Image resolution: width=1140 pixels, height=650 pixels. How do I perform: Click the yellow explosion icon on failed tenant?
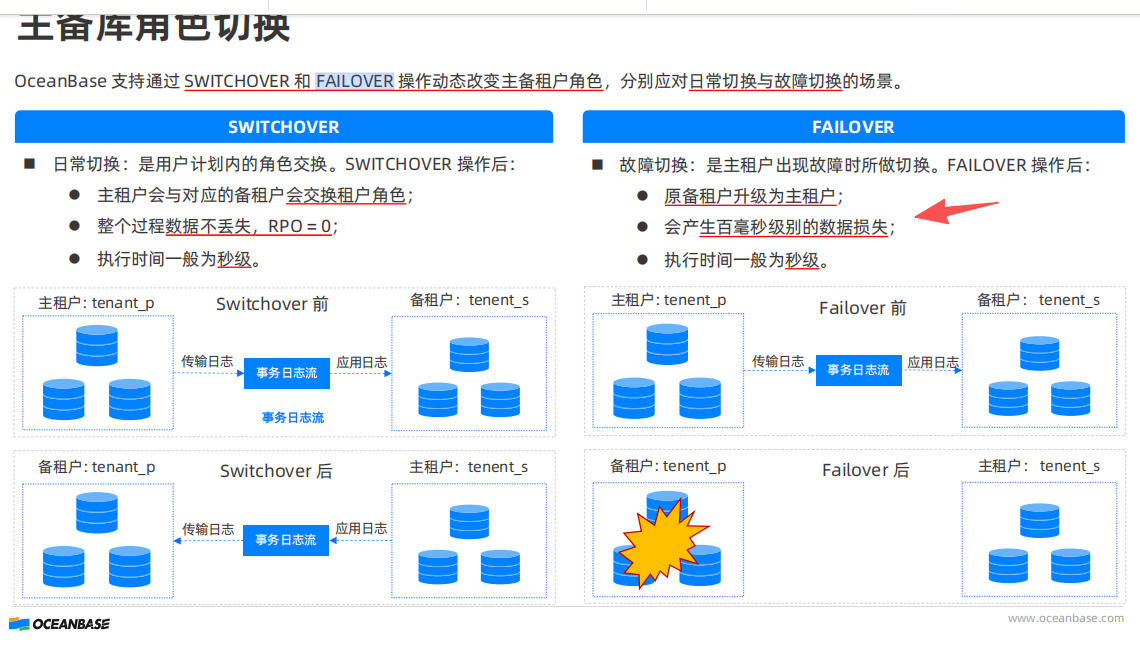coord(662,541)
